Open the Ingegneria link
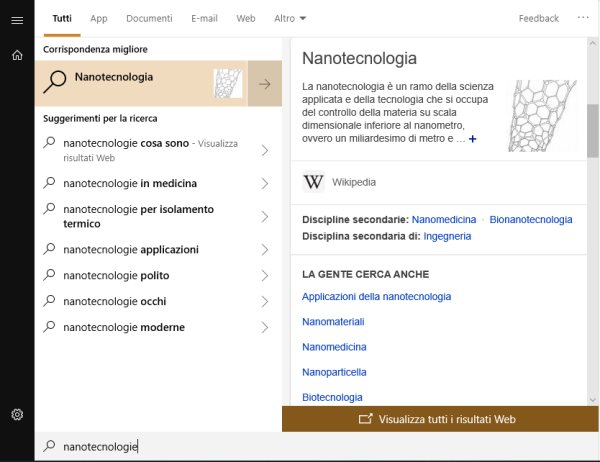 click(x=447, y=236)
